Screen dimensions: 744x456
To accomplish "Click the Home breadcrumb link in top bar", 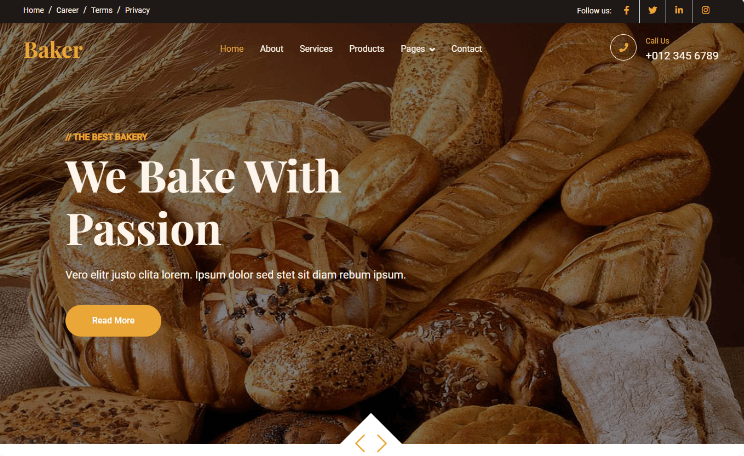I will (33, 10).
